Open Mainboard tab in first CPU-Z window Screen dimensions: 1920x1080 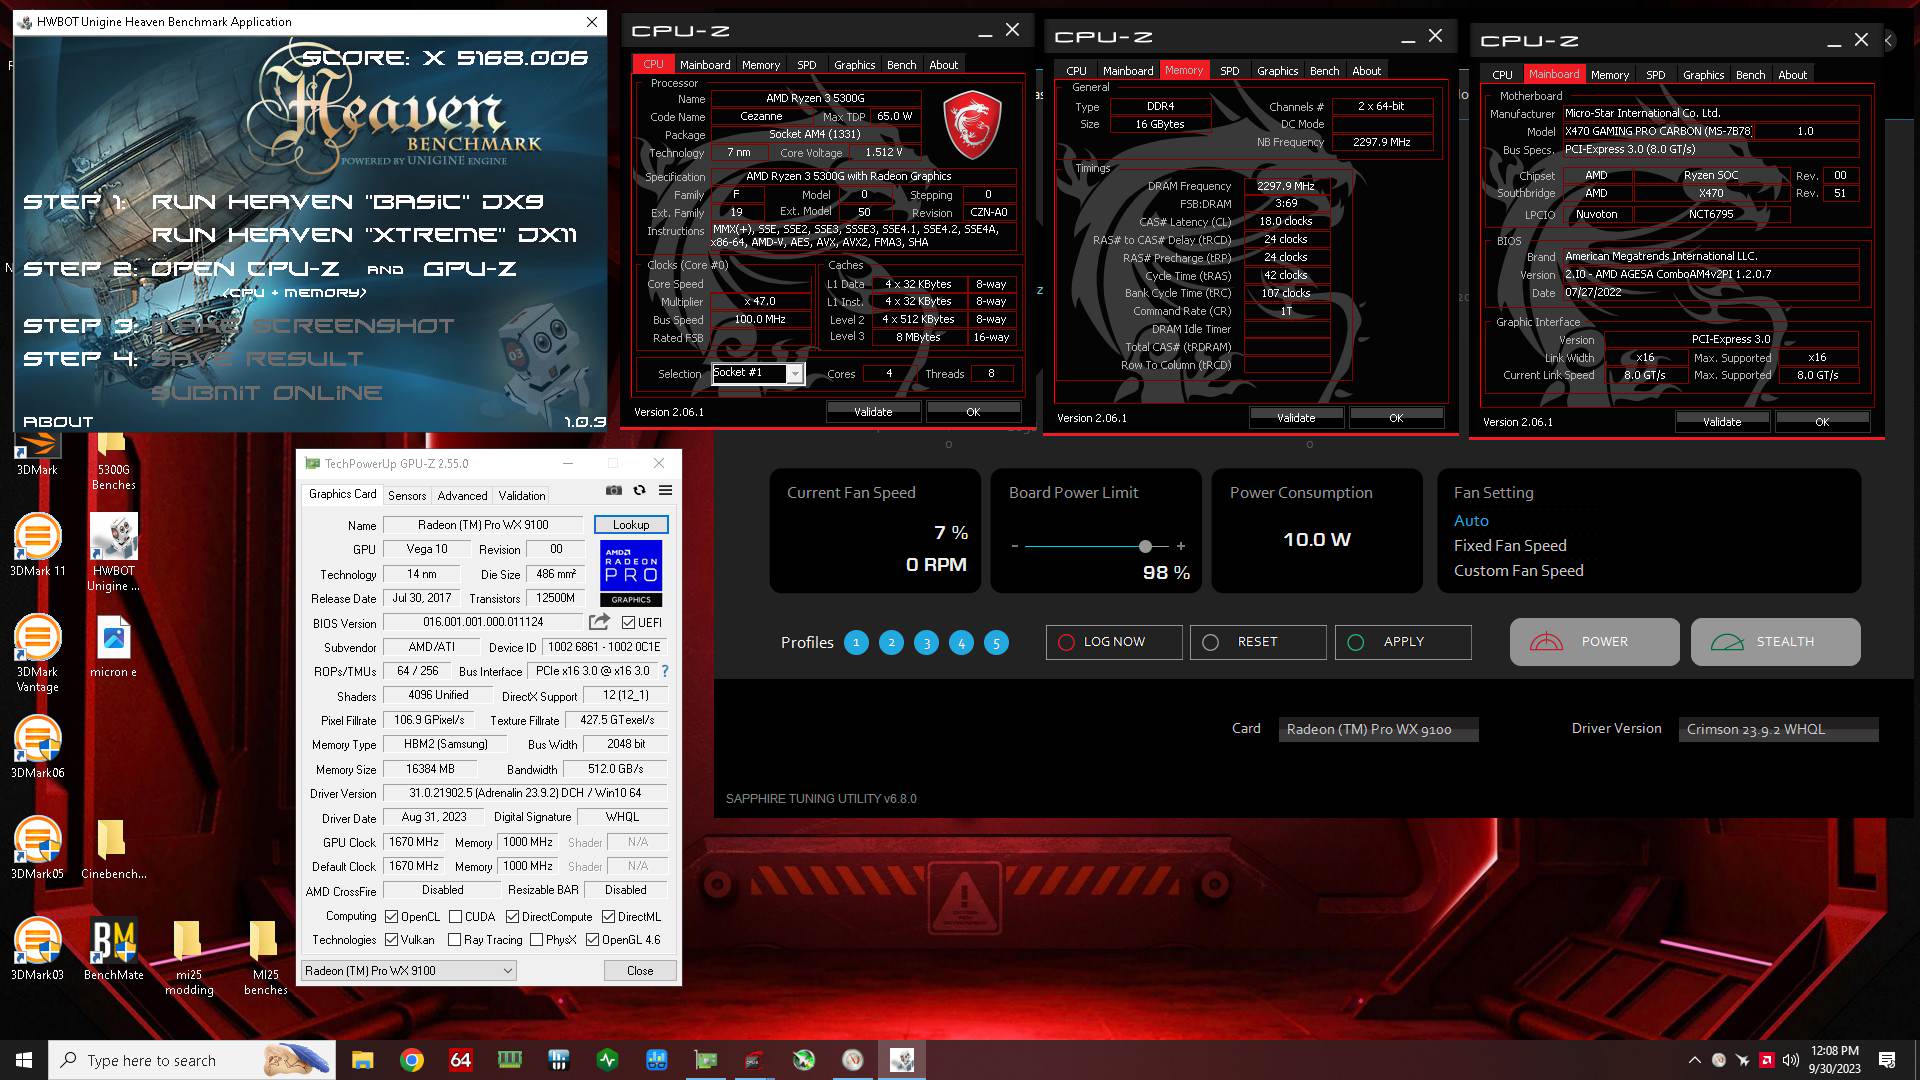[705, 65]
